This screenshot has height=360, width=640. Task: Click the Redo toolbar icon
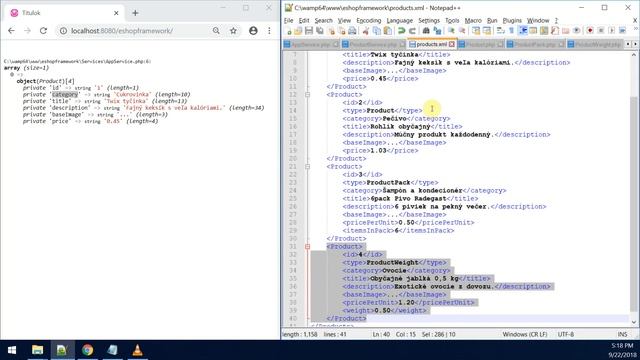click(x=412, y=31)
